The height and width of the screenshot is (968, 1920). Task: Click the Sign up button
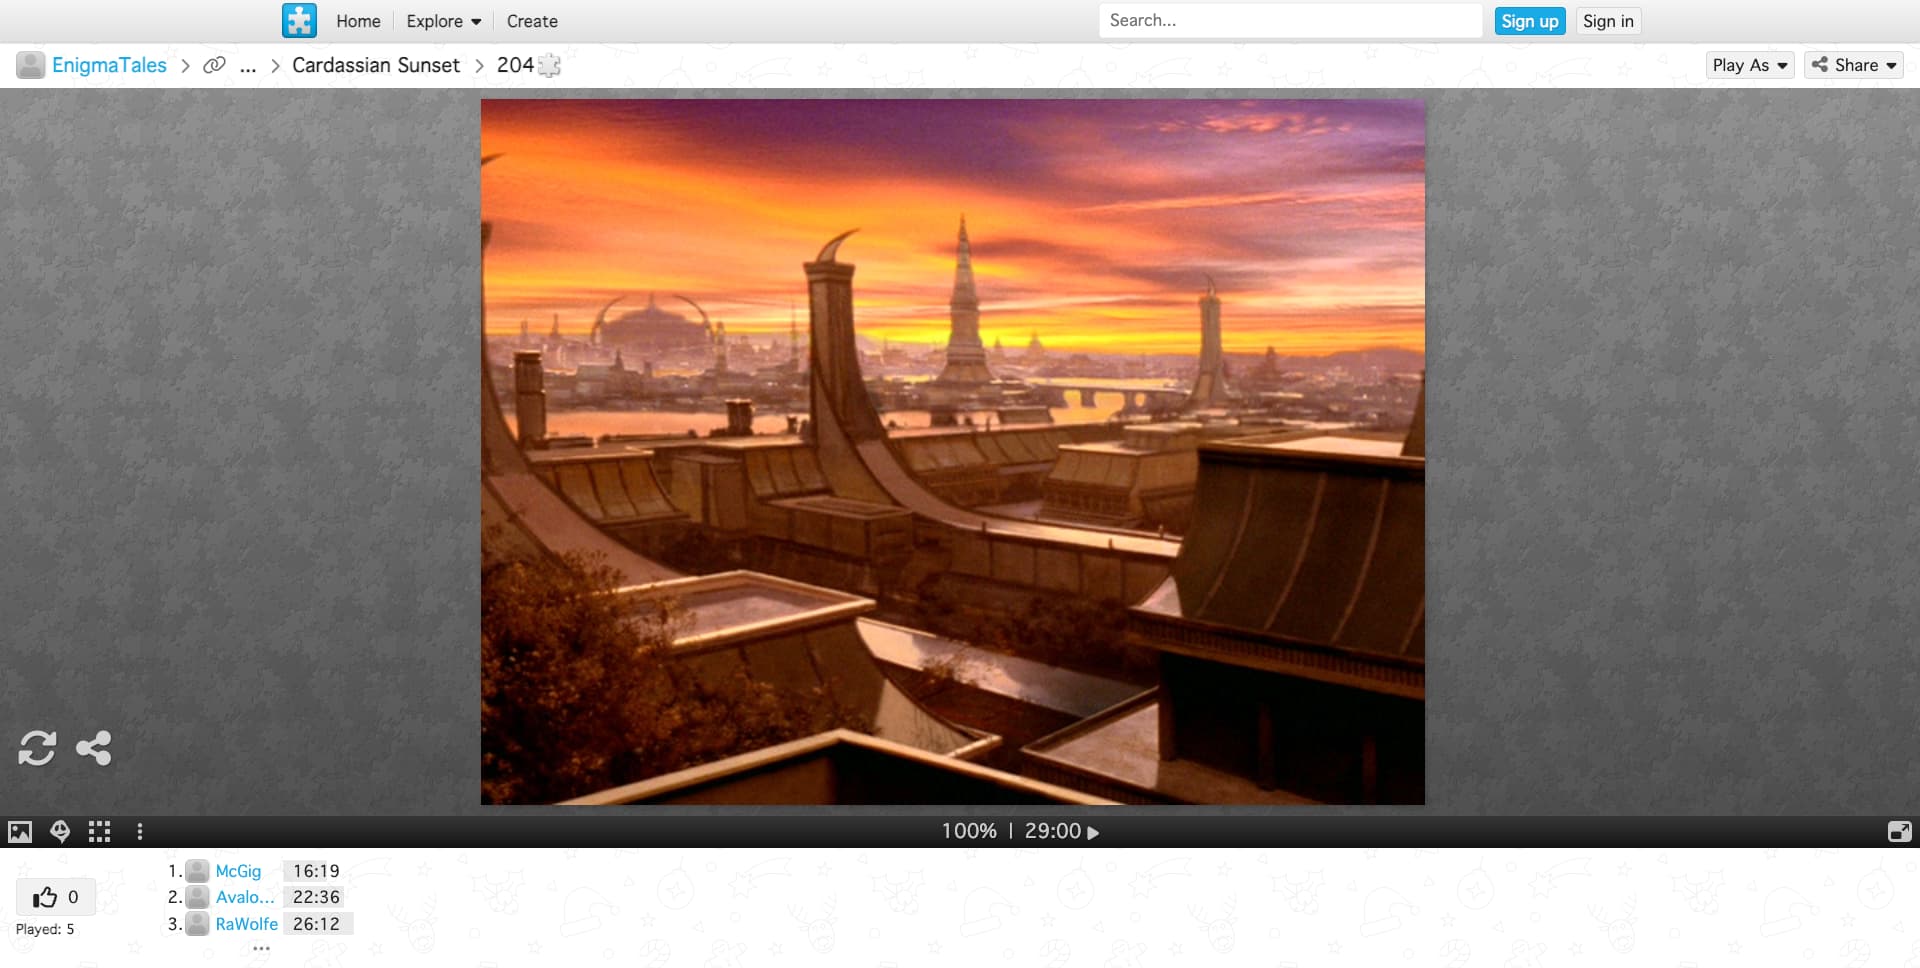pos(1530,21)
